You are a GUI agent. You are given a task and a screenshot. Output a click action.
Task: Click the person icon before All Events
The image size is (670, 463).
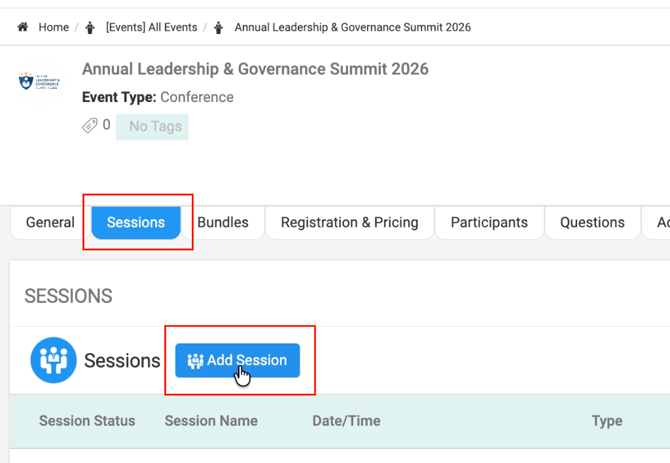[x=91, y=27]
